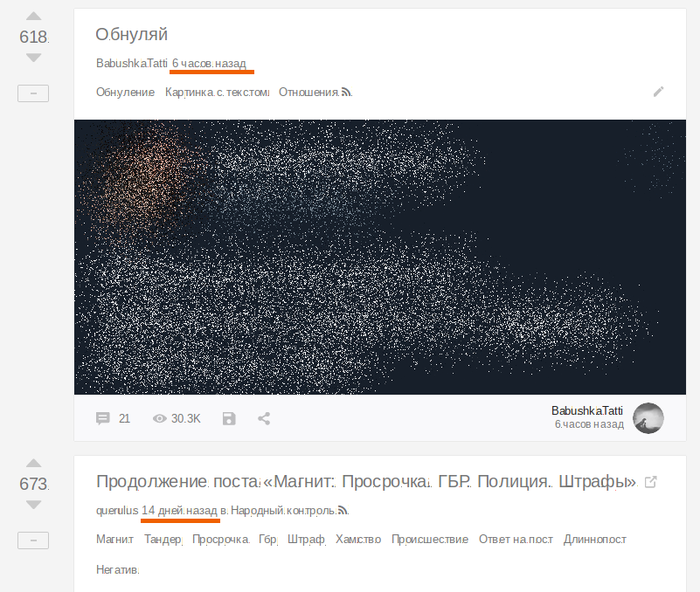
Task: Open external link icon beside the Магнит post title
Action: tap(651, 482)
